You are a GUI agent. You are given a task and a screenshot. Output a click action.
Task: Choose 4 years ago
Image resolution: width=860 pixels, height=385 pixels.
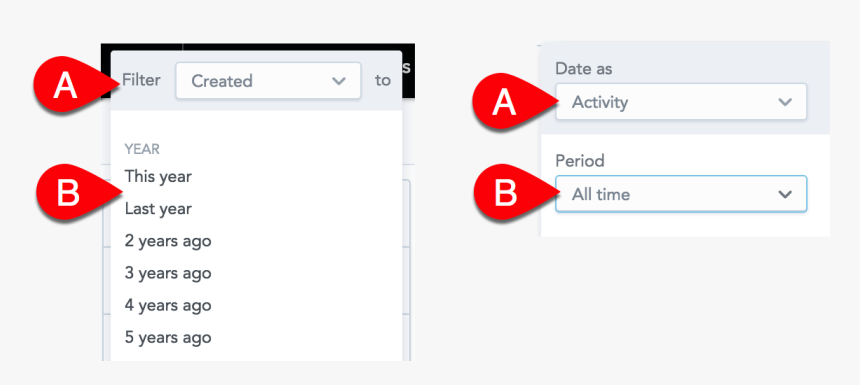168,305
